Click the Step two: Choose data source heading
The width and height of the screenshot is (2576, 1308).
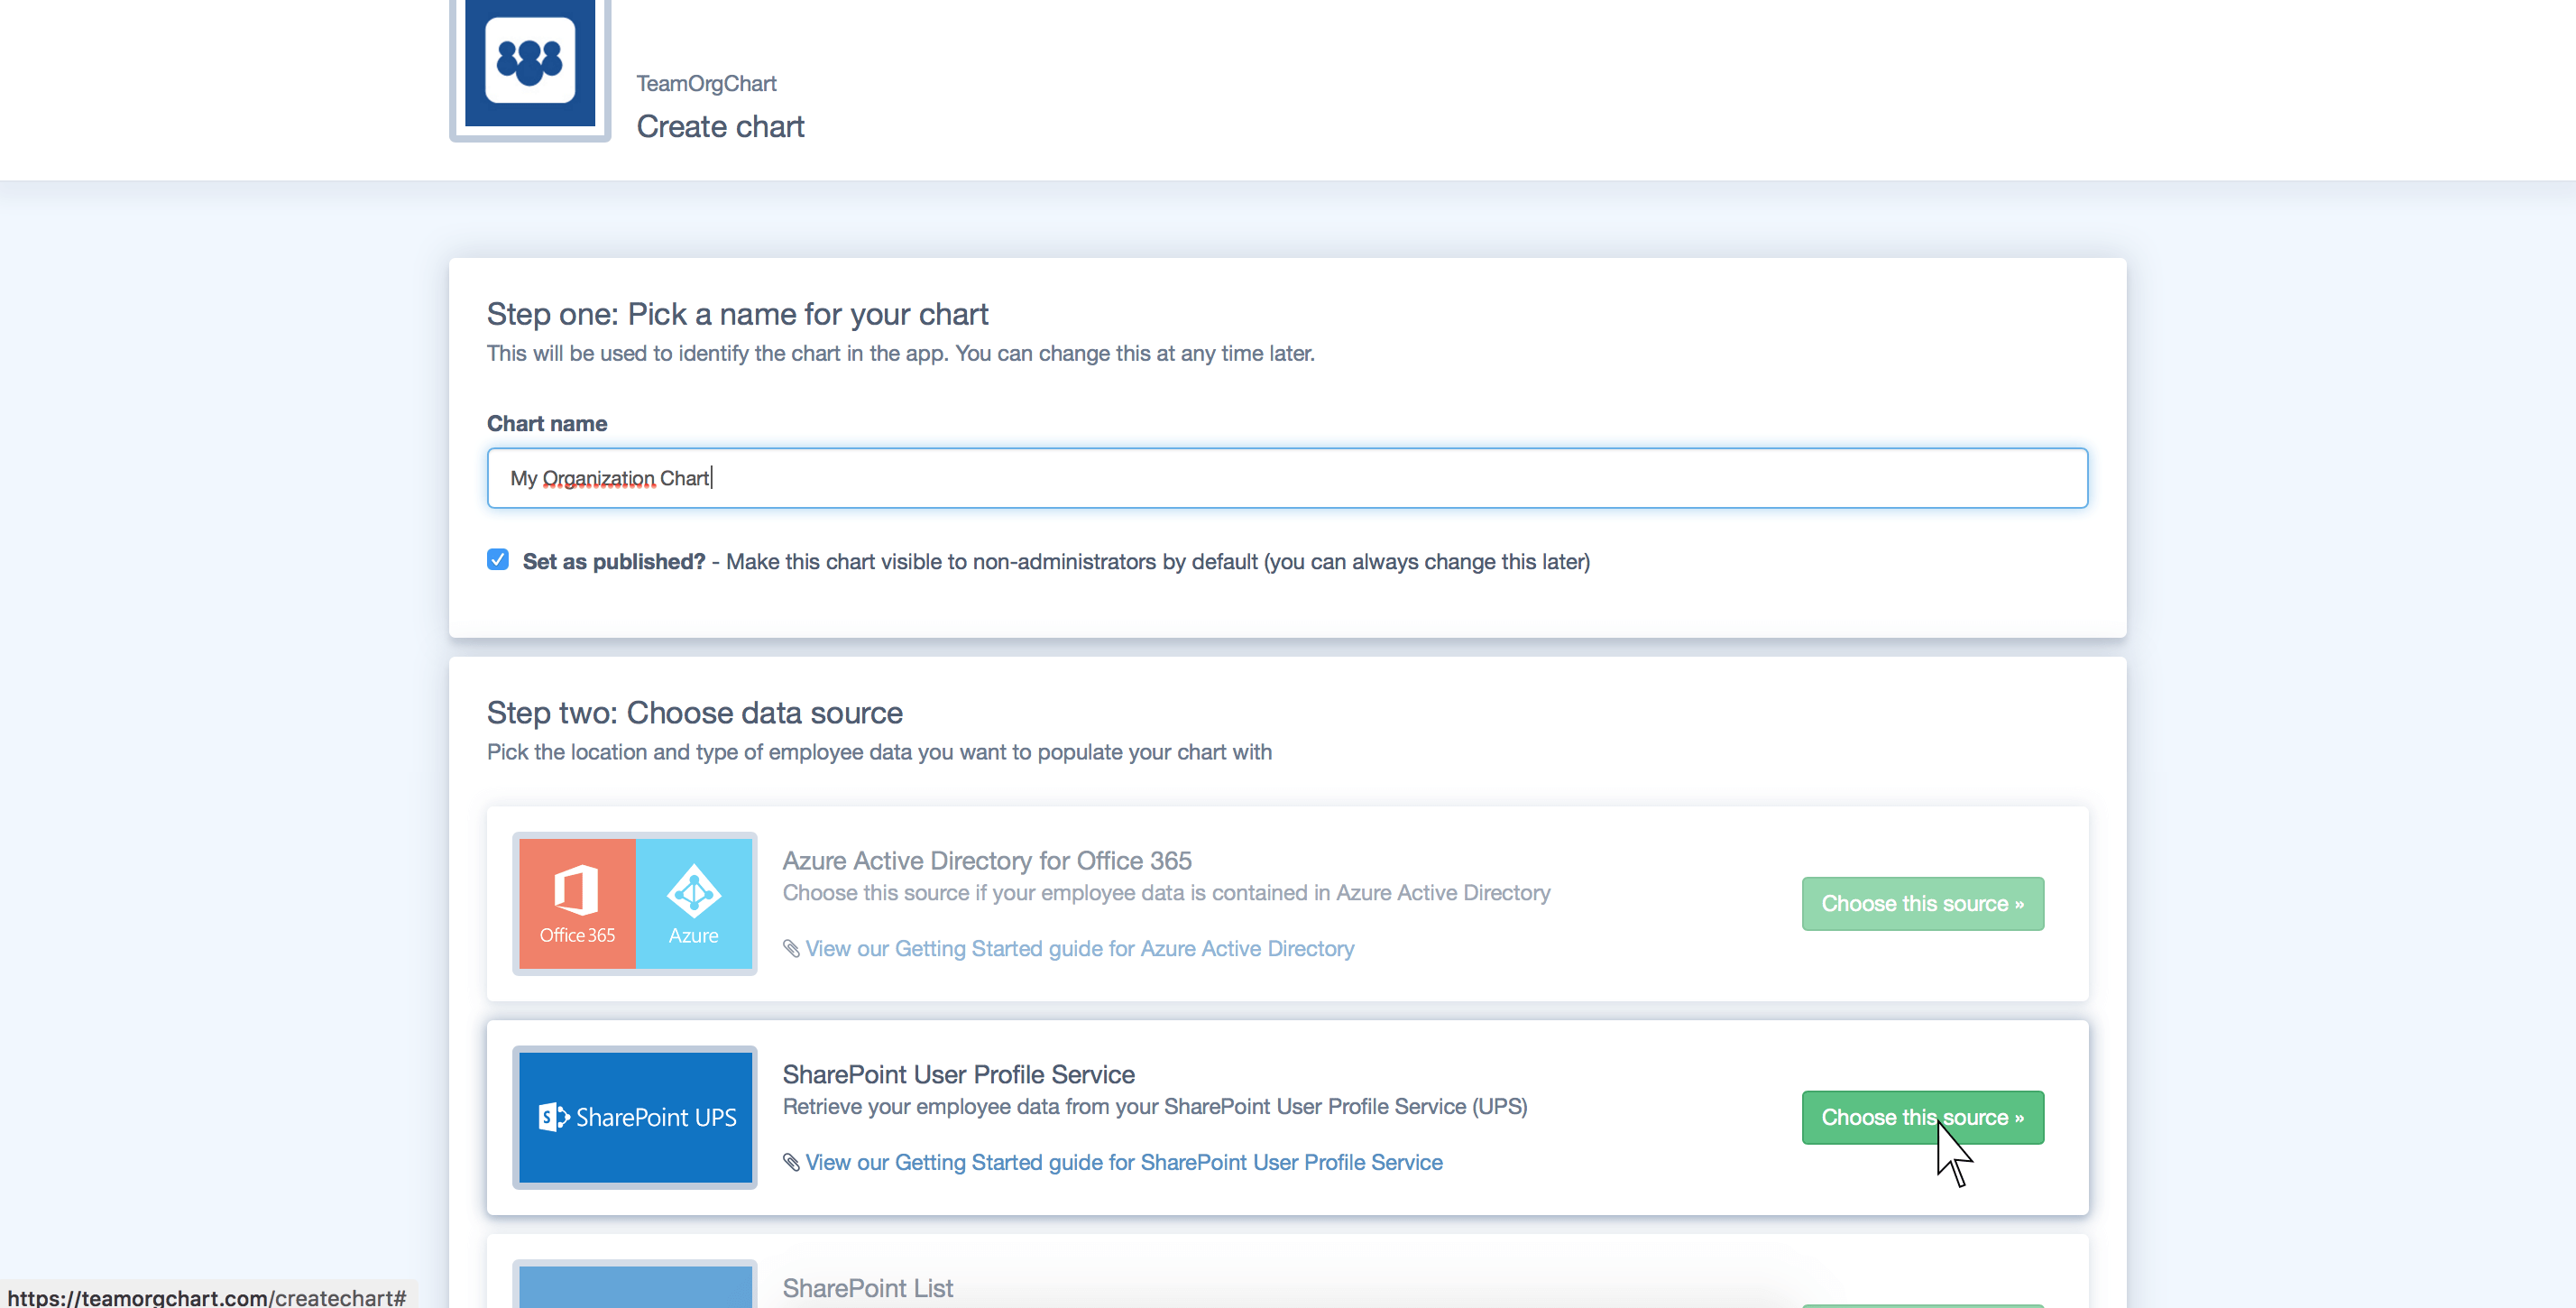[x=694, y=713]
